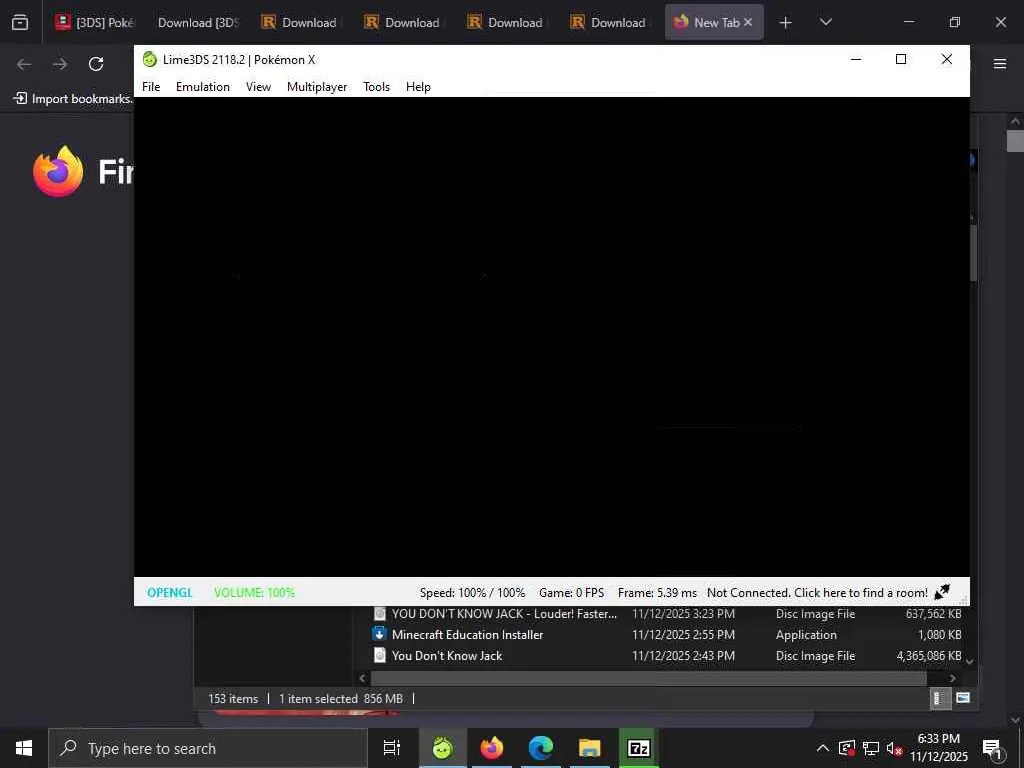Viewport: 1024px width, 768px height.
Task: Click Explorer horizontal scrollbar right arrow
Action: pyautogui.click(x=952, y=679)
